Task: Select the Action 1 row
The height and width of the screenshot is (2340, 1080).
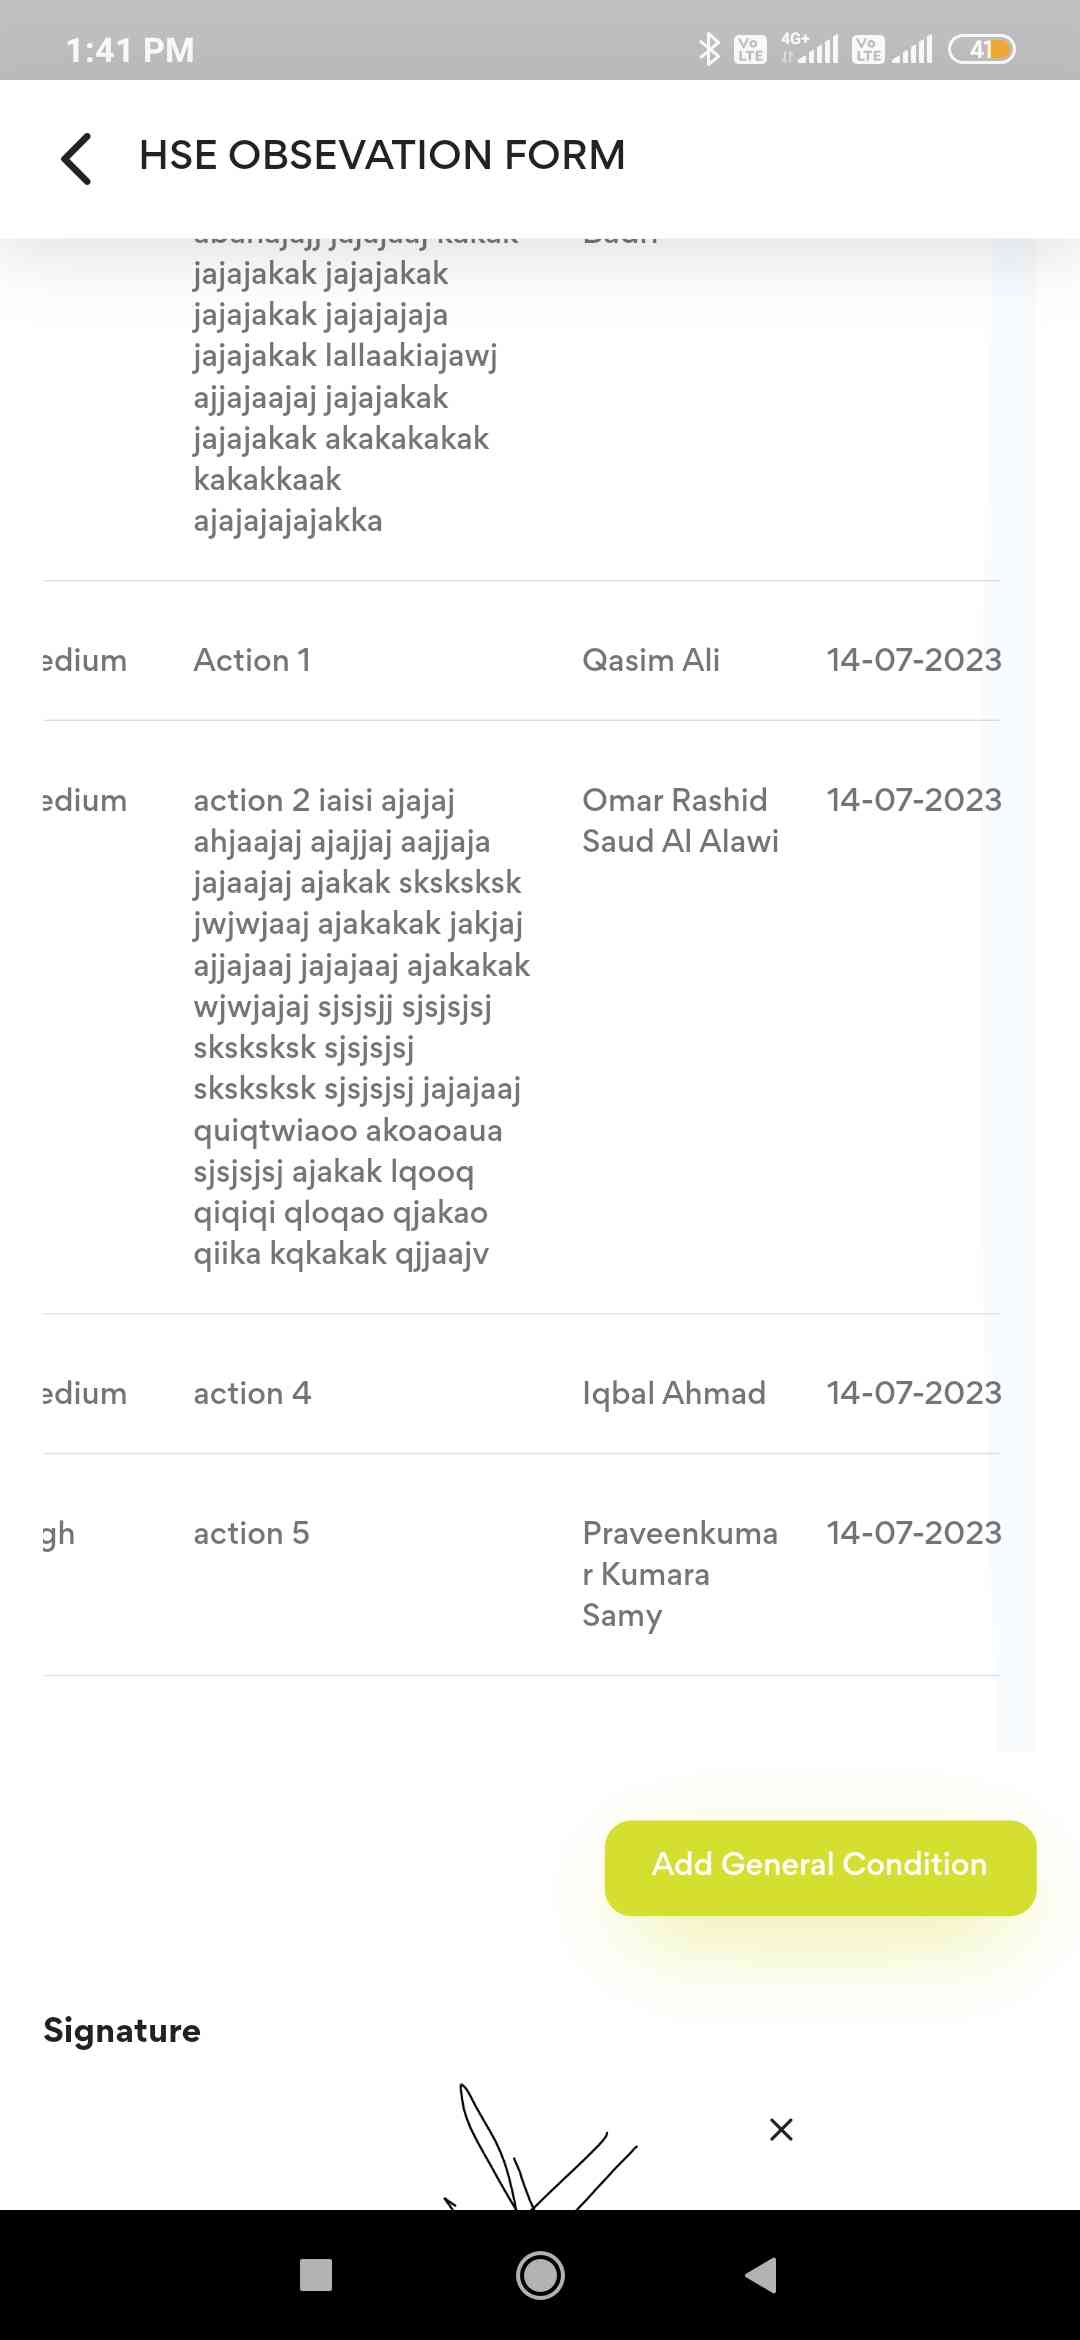Action: tap(252, 660)
